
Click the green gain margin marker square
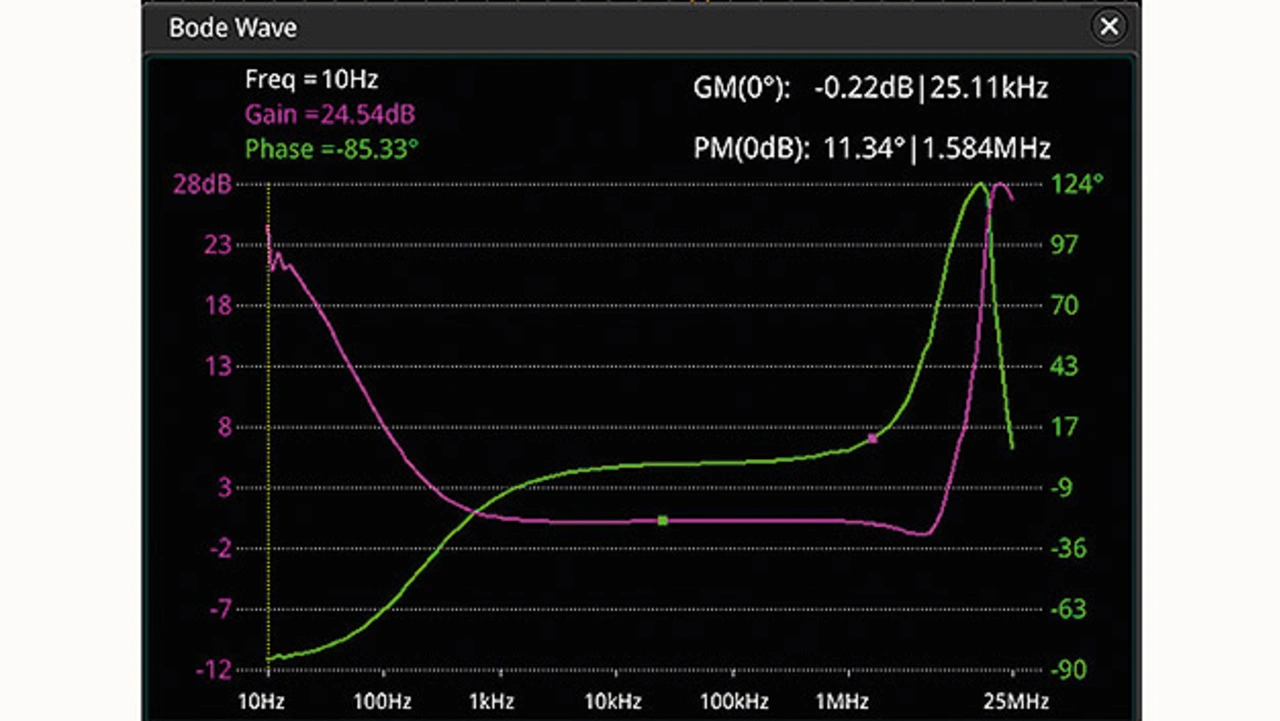662,520
